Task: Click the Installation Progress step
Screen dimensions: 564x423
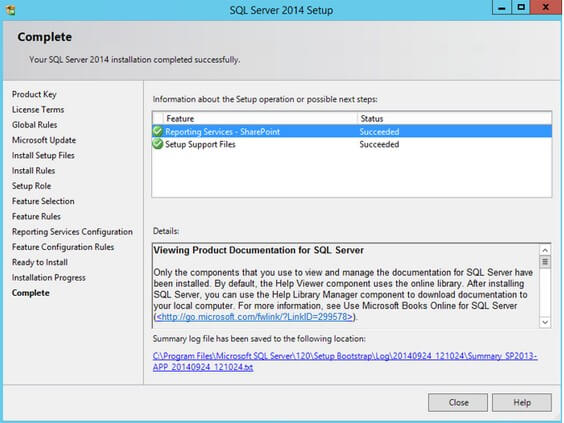Action: pyautogui.click(x=49, y=278)
